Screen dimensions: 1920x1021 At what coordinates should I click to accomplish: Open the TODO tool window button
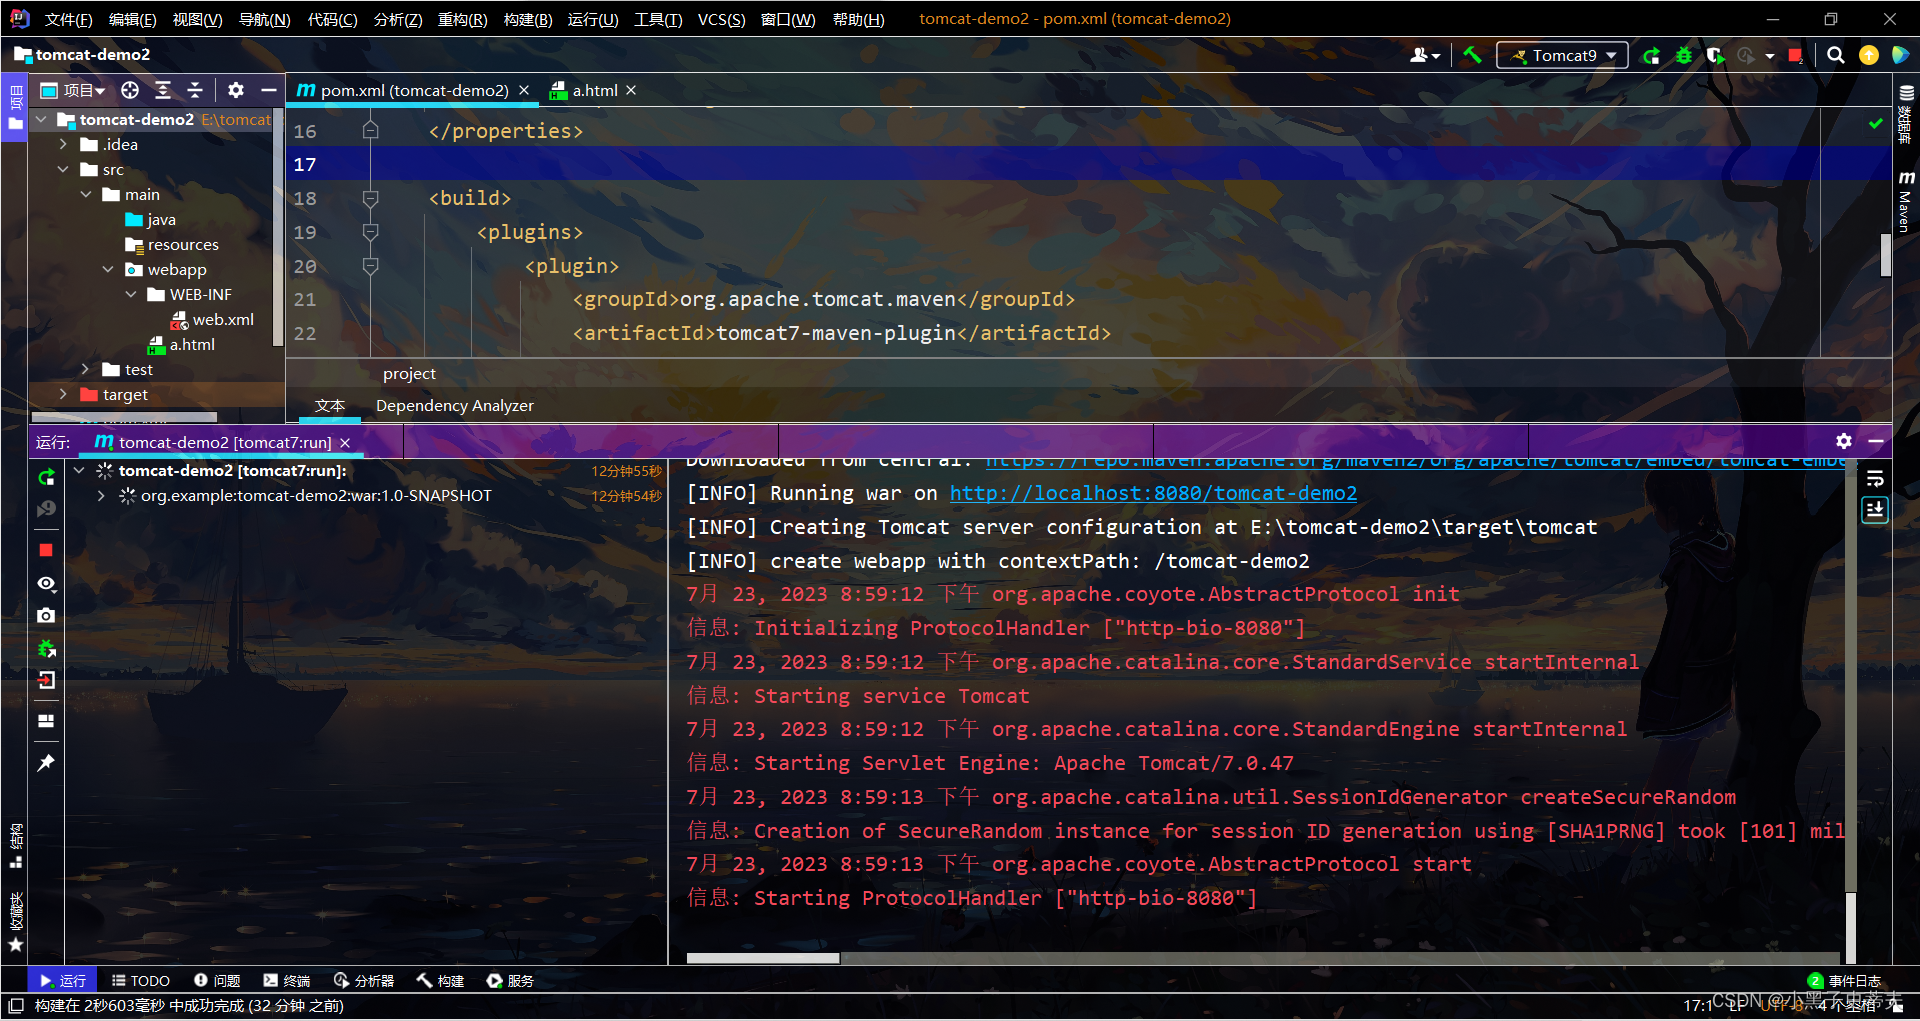[x=141, y=980]
